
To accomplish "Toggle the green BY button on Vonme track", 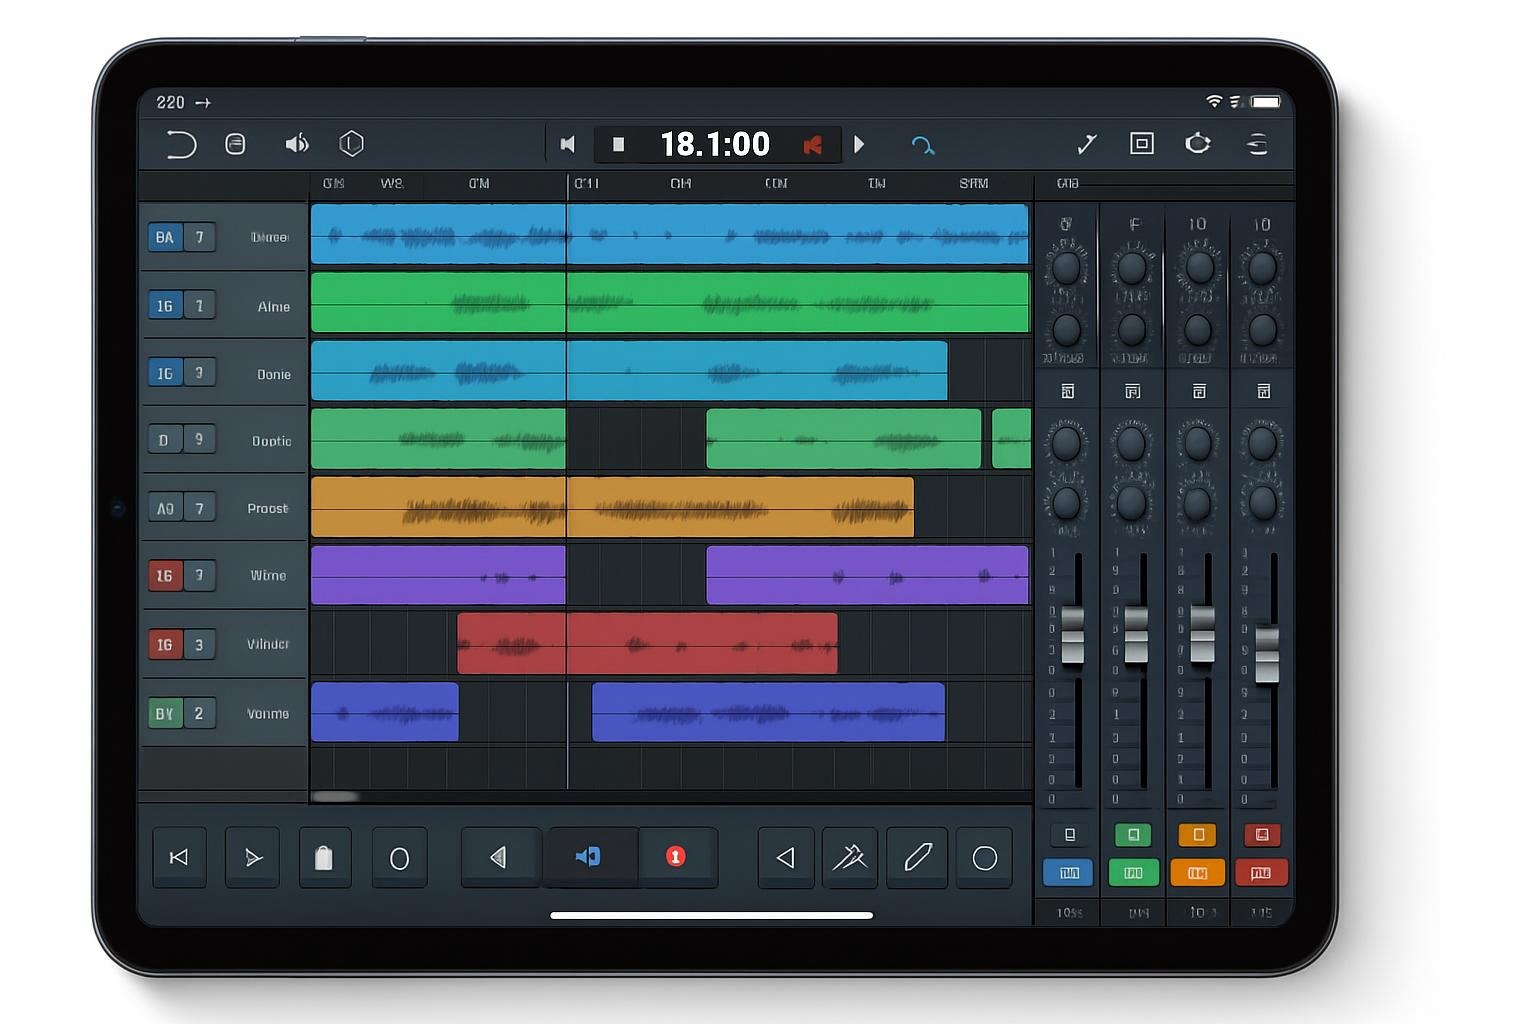I will click(164, 714).
